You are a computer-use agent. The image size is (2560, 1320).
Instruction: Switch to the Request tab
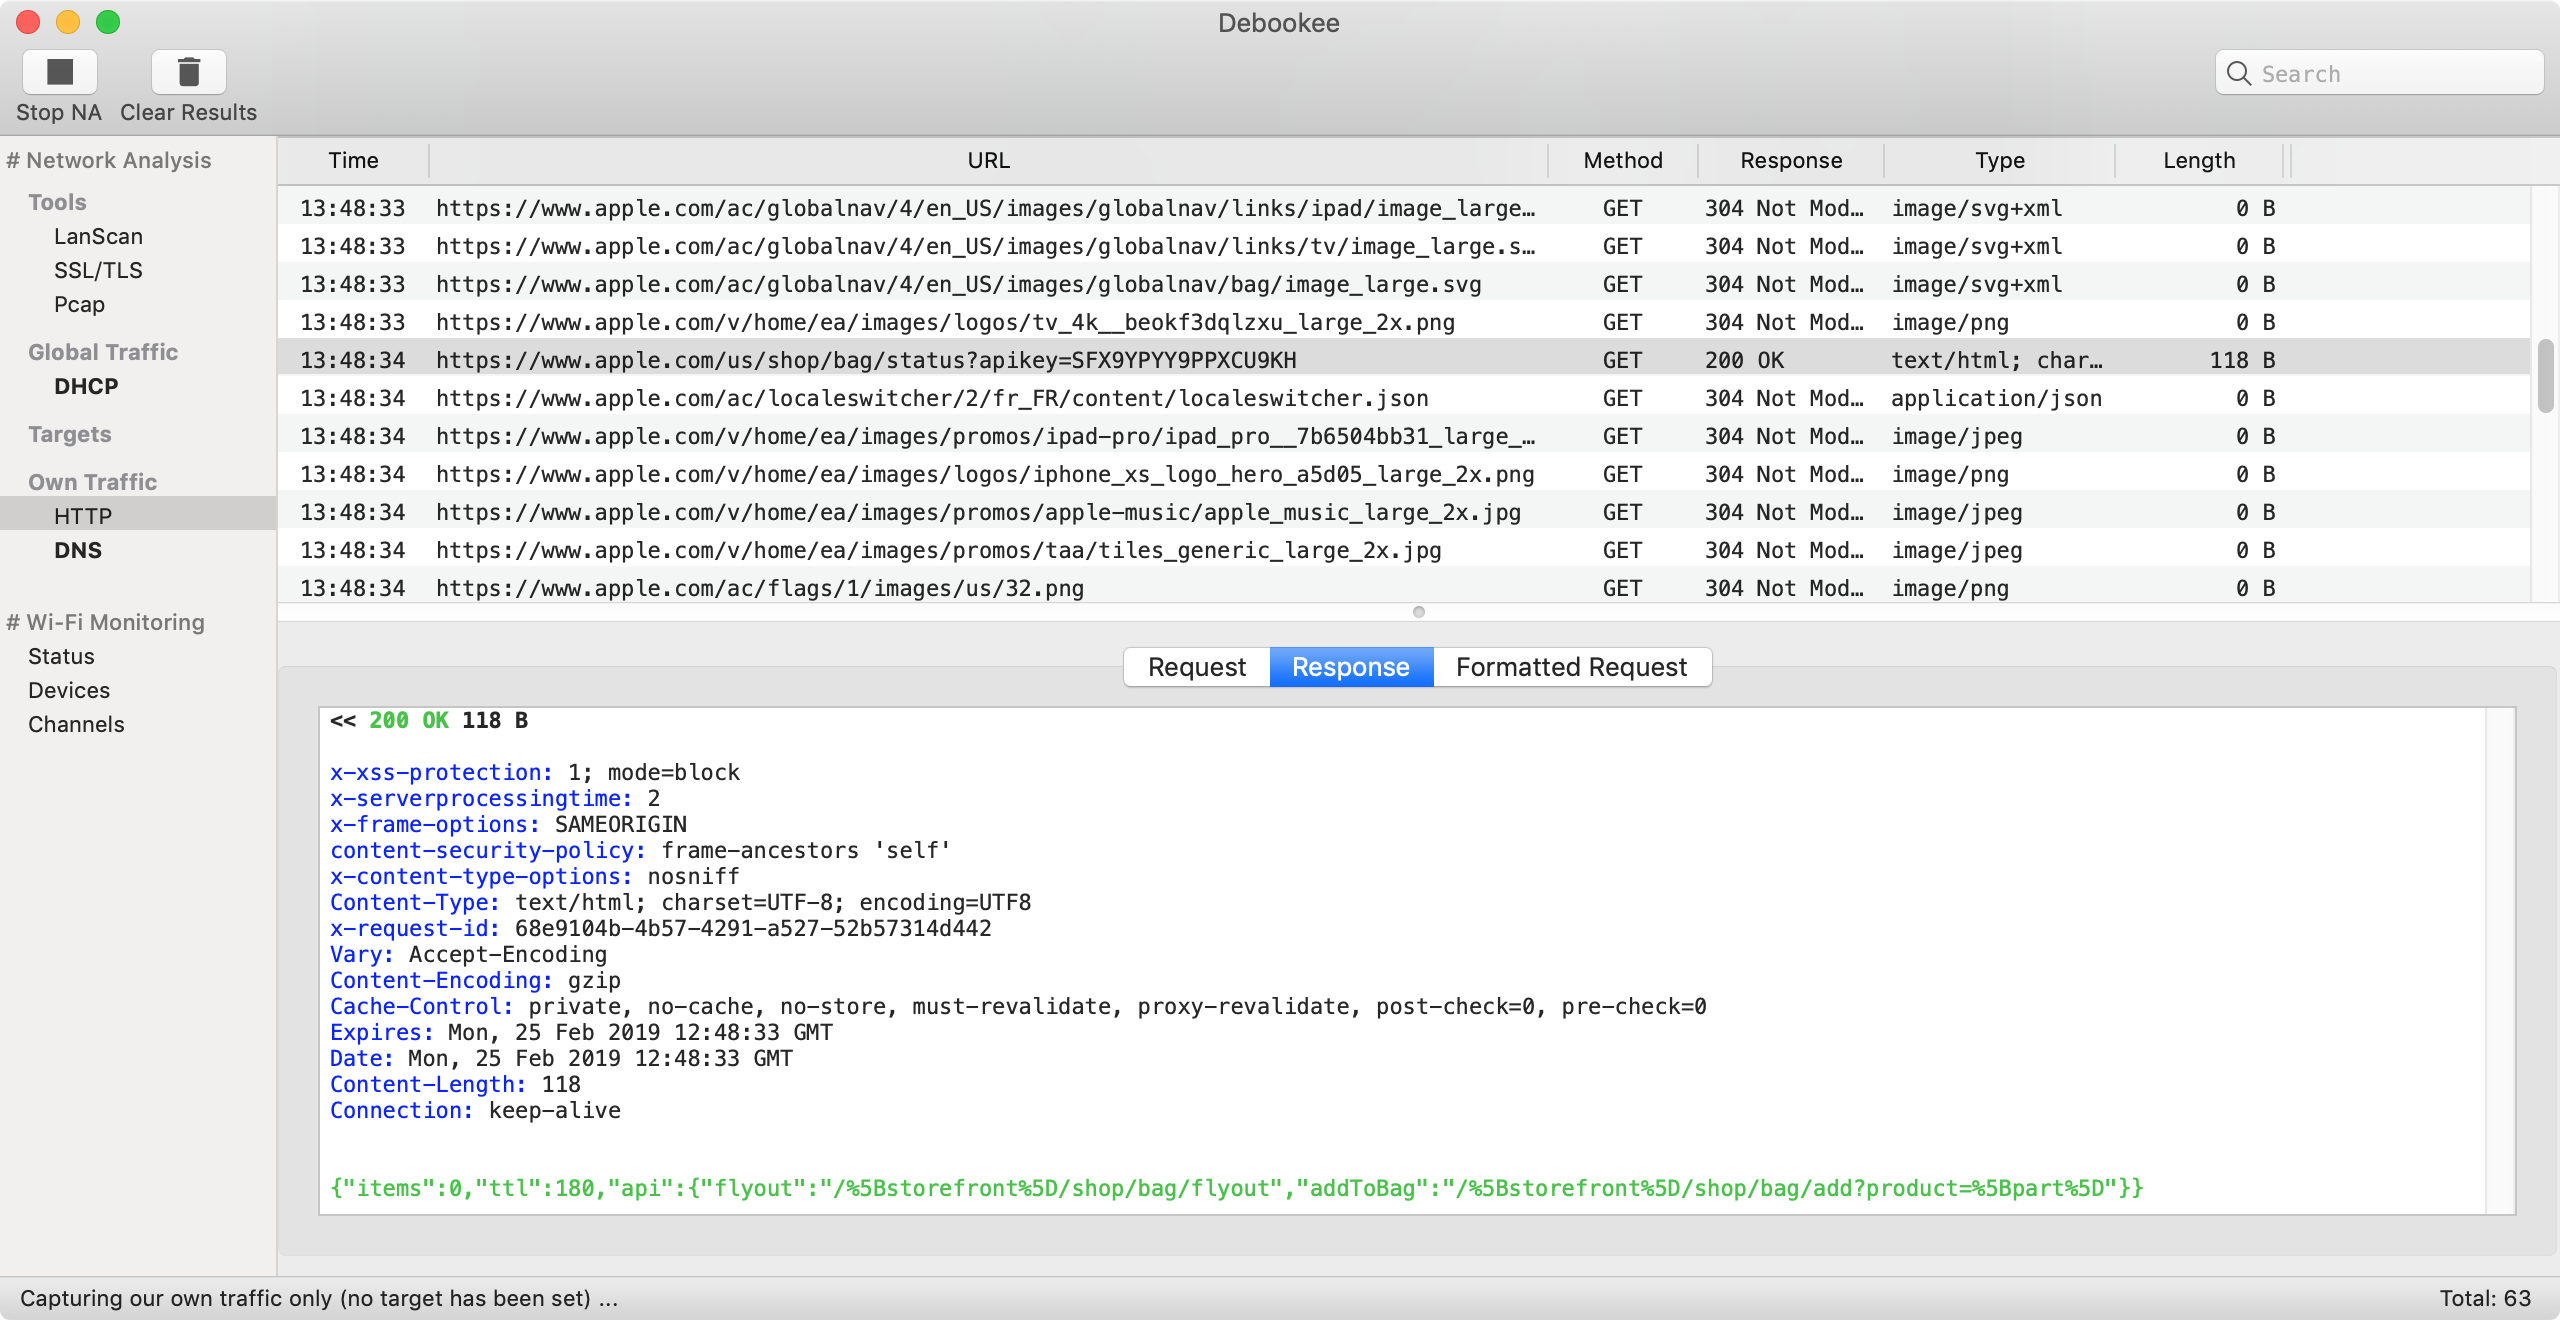point(1197,667)
